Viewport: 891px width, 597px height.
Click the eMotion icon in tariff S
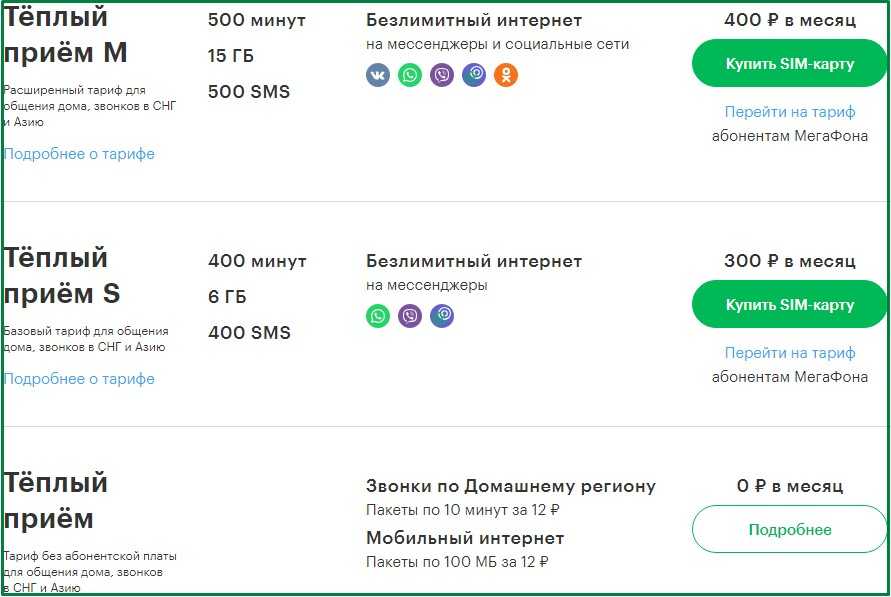tap(442, 316)
